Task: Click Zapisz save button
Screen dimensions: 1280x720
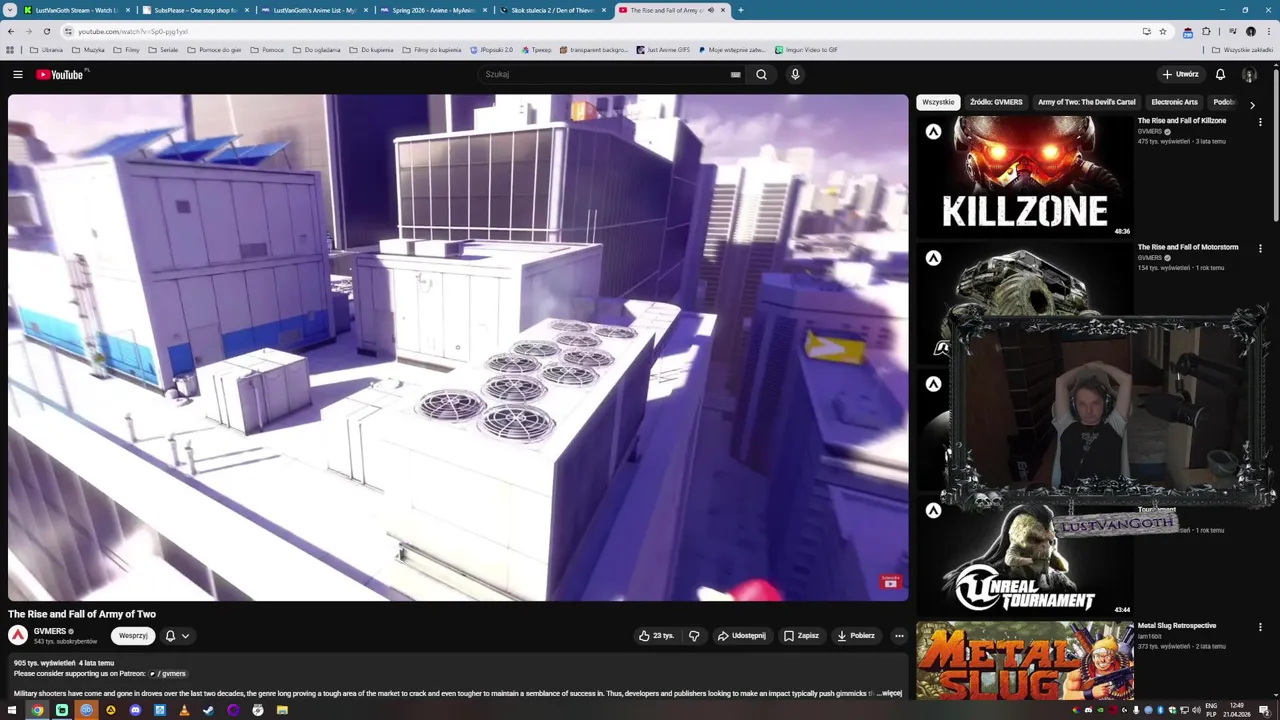Action: pos(801,636)
